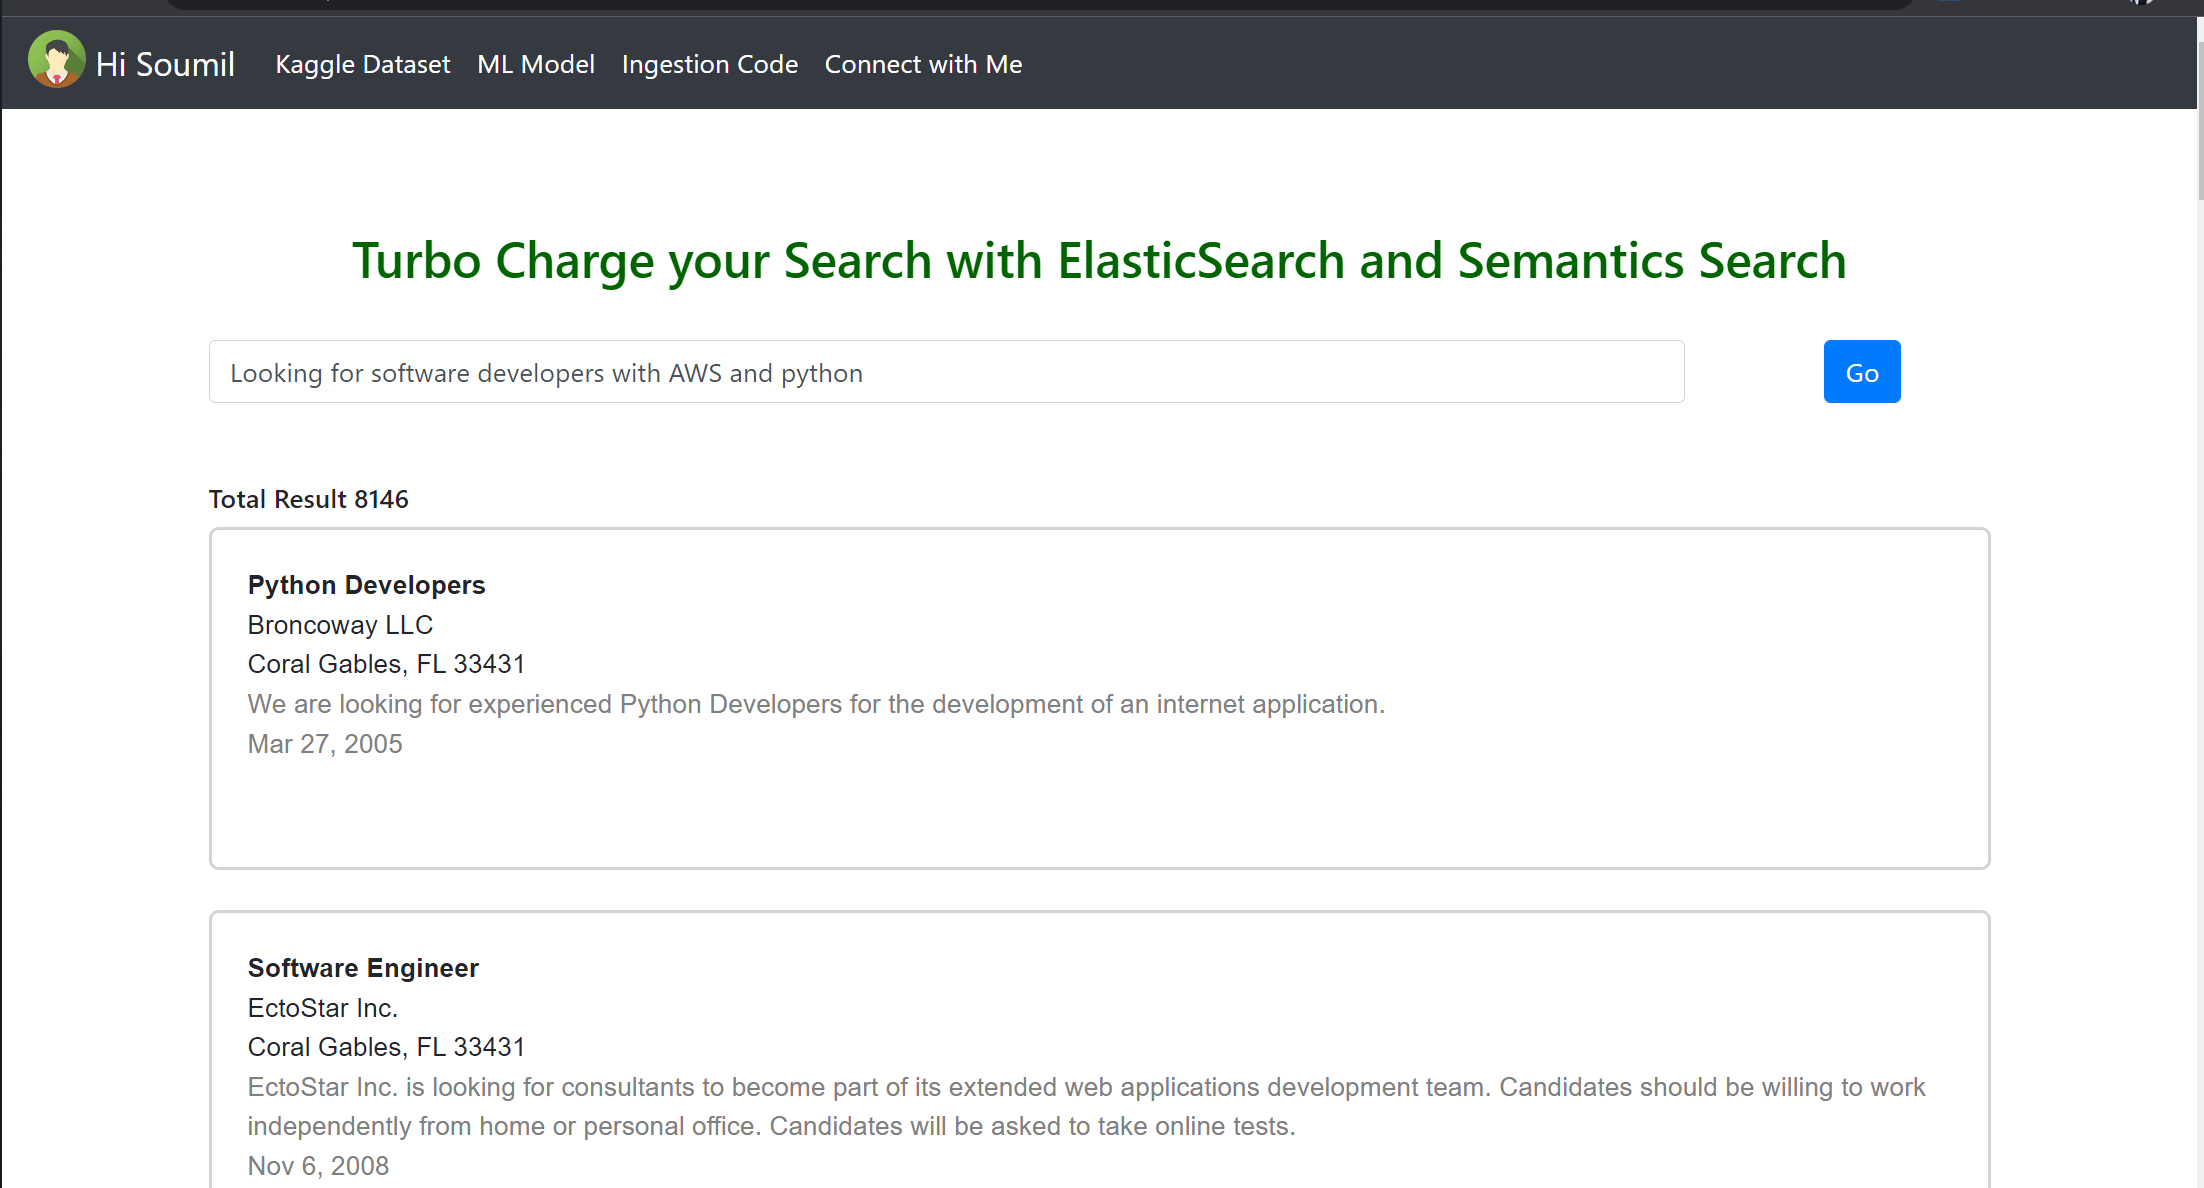The height and width of the screenshot is (1188, 2204).
Task: Click the Connect with Me link
Action: click(923, 63)
